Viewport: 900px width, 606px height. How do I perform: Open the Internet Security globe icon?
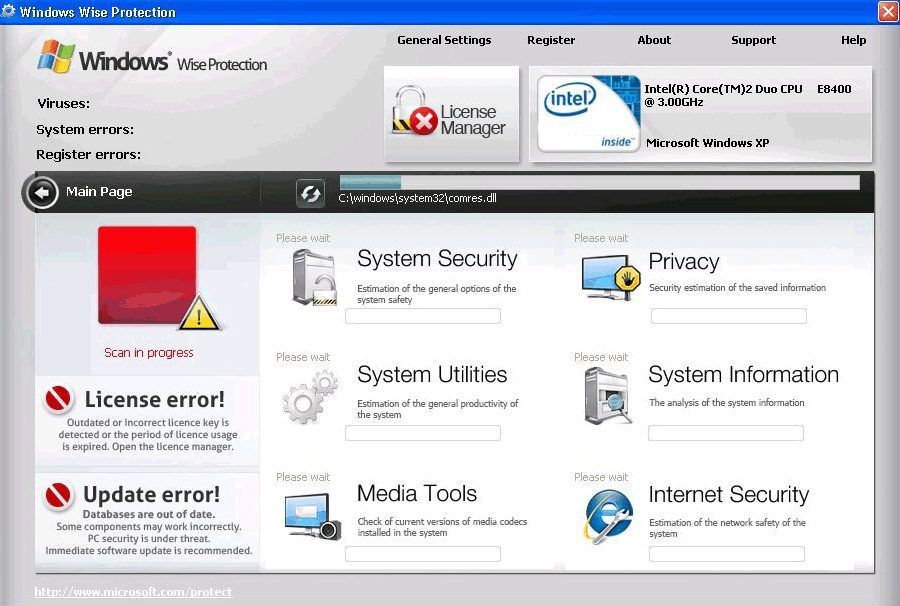click(x=609, y=517)
